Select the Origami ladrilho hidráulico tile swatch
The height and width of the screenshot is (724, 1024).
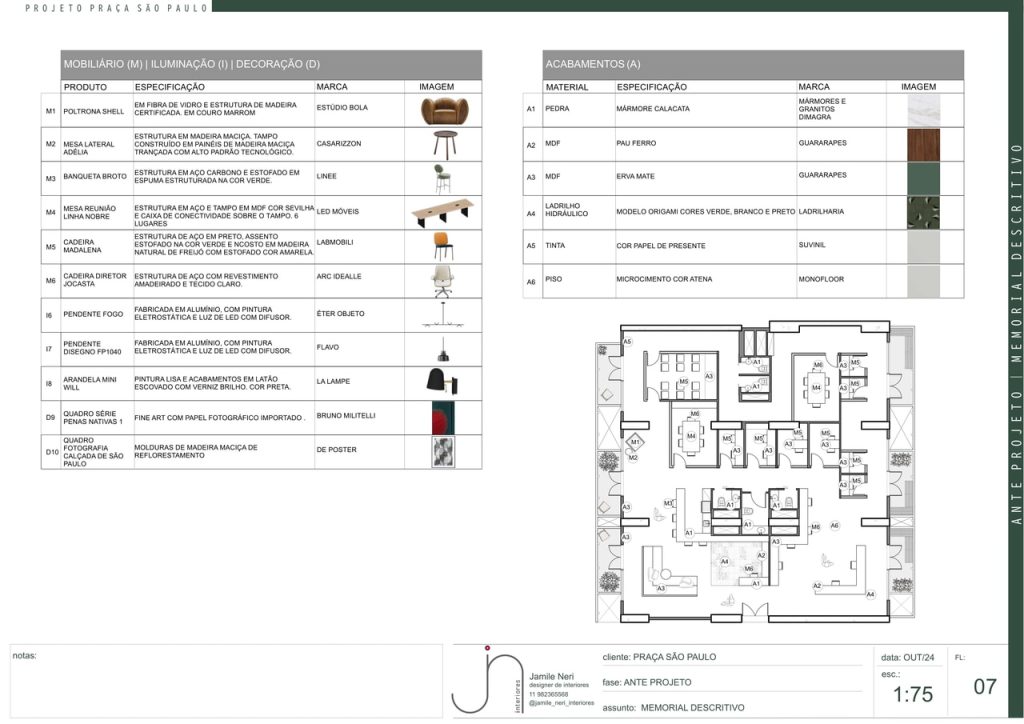pyautogui.click(x=923, y=213)
